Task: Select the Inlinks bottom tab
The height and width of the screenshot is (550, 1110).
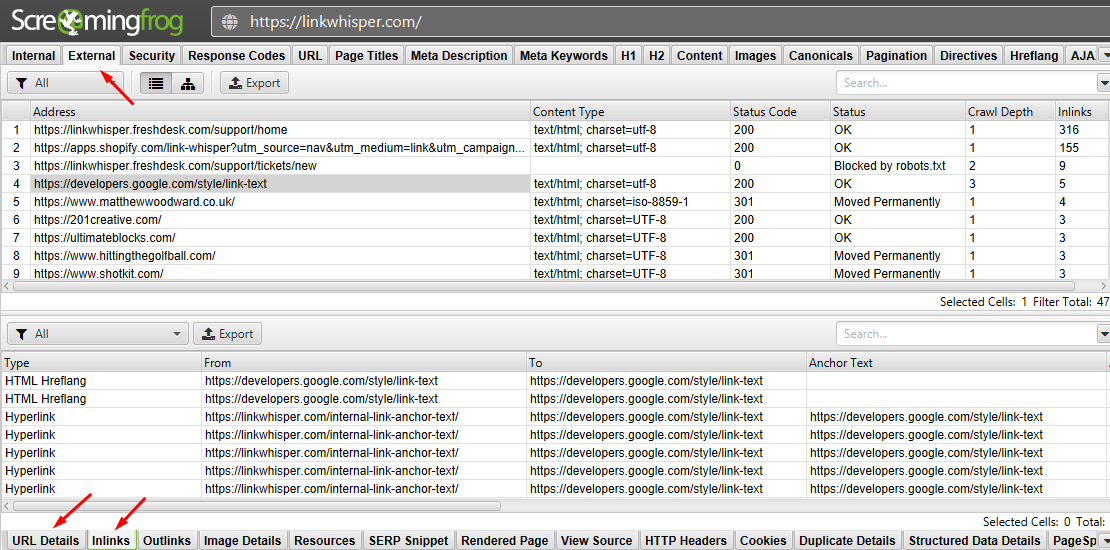Action: (111, 540)
